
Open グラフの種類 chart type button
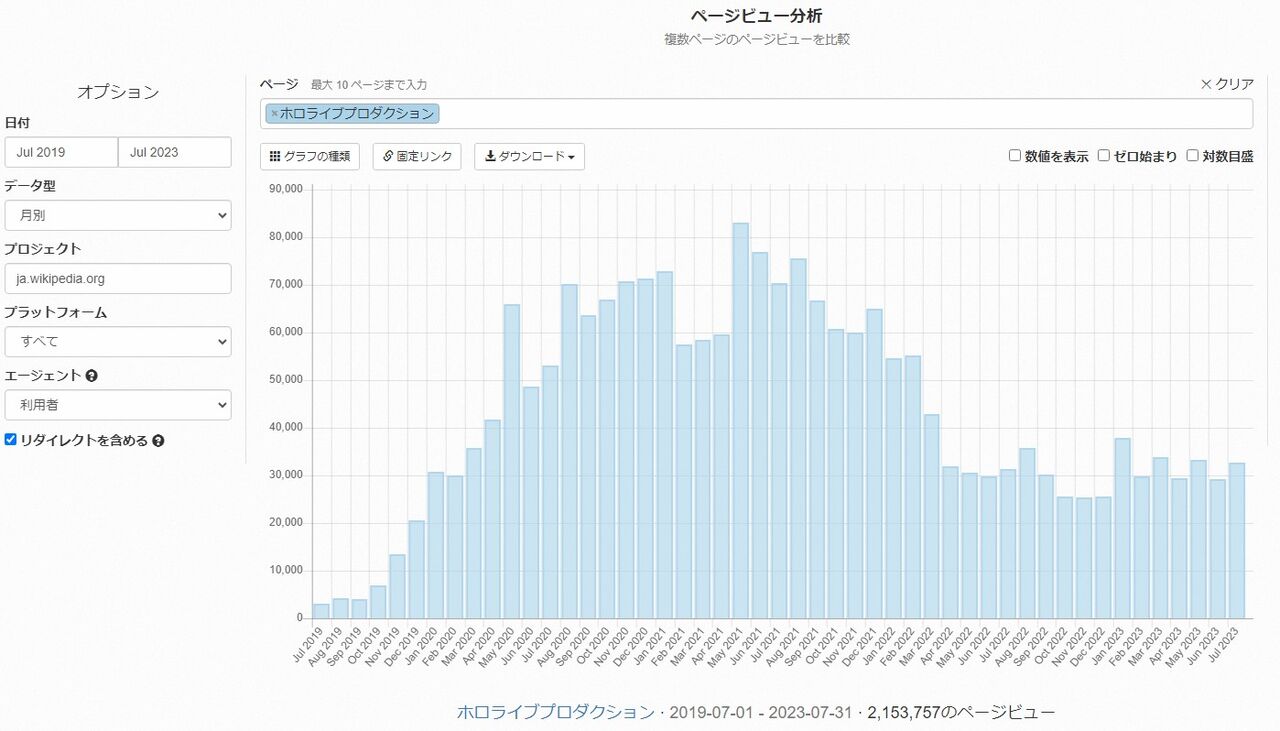(310, 157)
